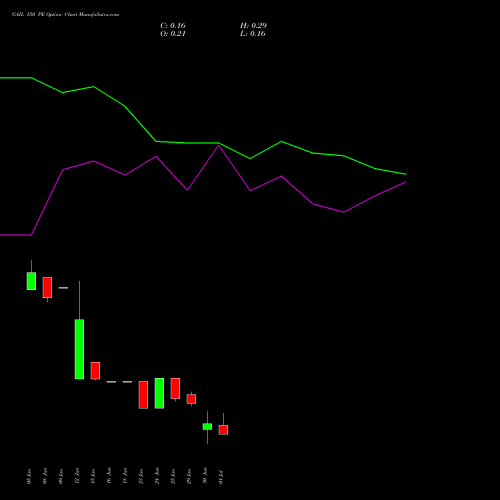Click the close value C: 0.16

click(173, 26)
